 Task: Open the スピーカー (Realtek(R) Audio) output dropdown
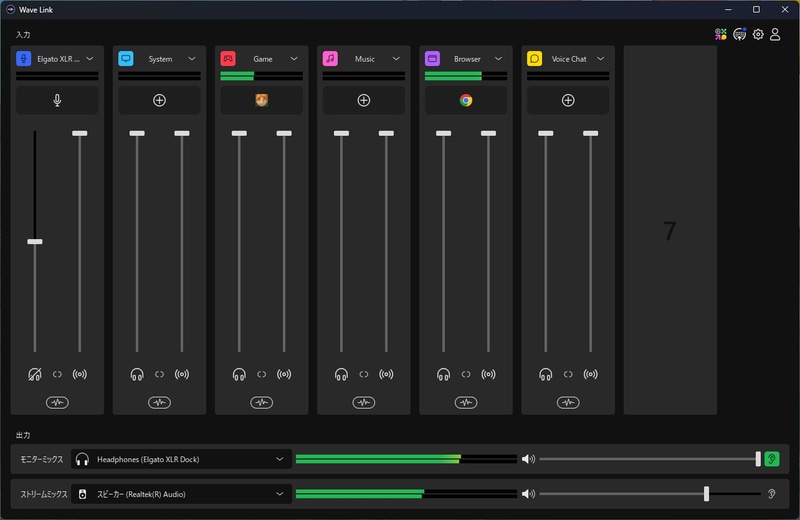point(182,494)
